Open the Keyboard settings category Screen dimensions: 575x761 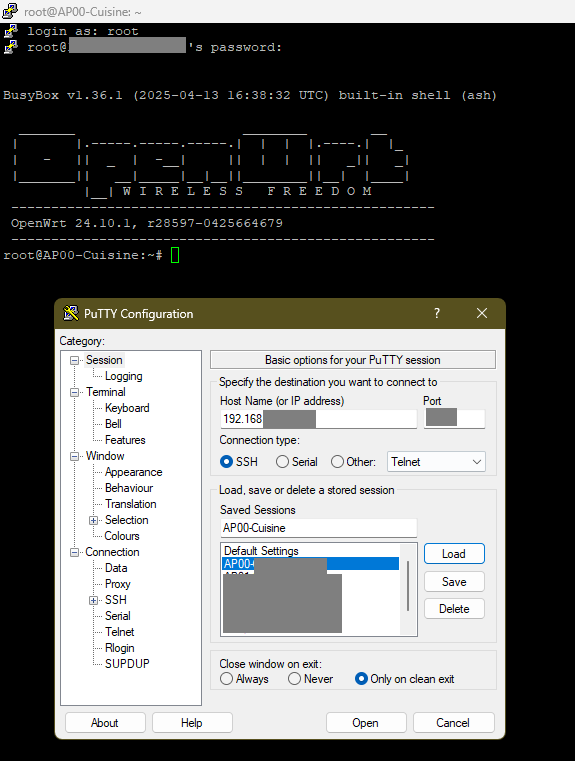pos(127,408)
